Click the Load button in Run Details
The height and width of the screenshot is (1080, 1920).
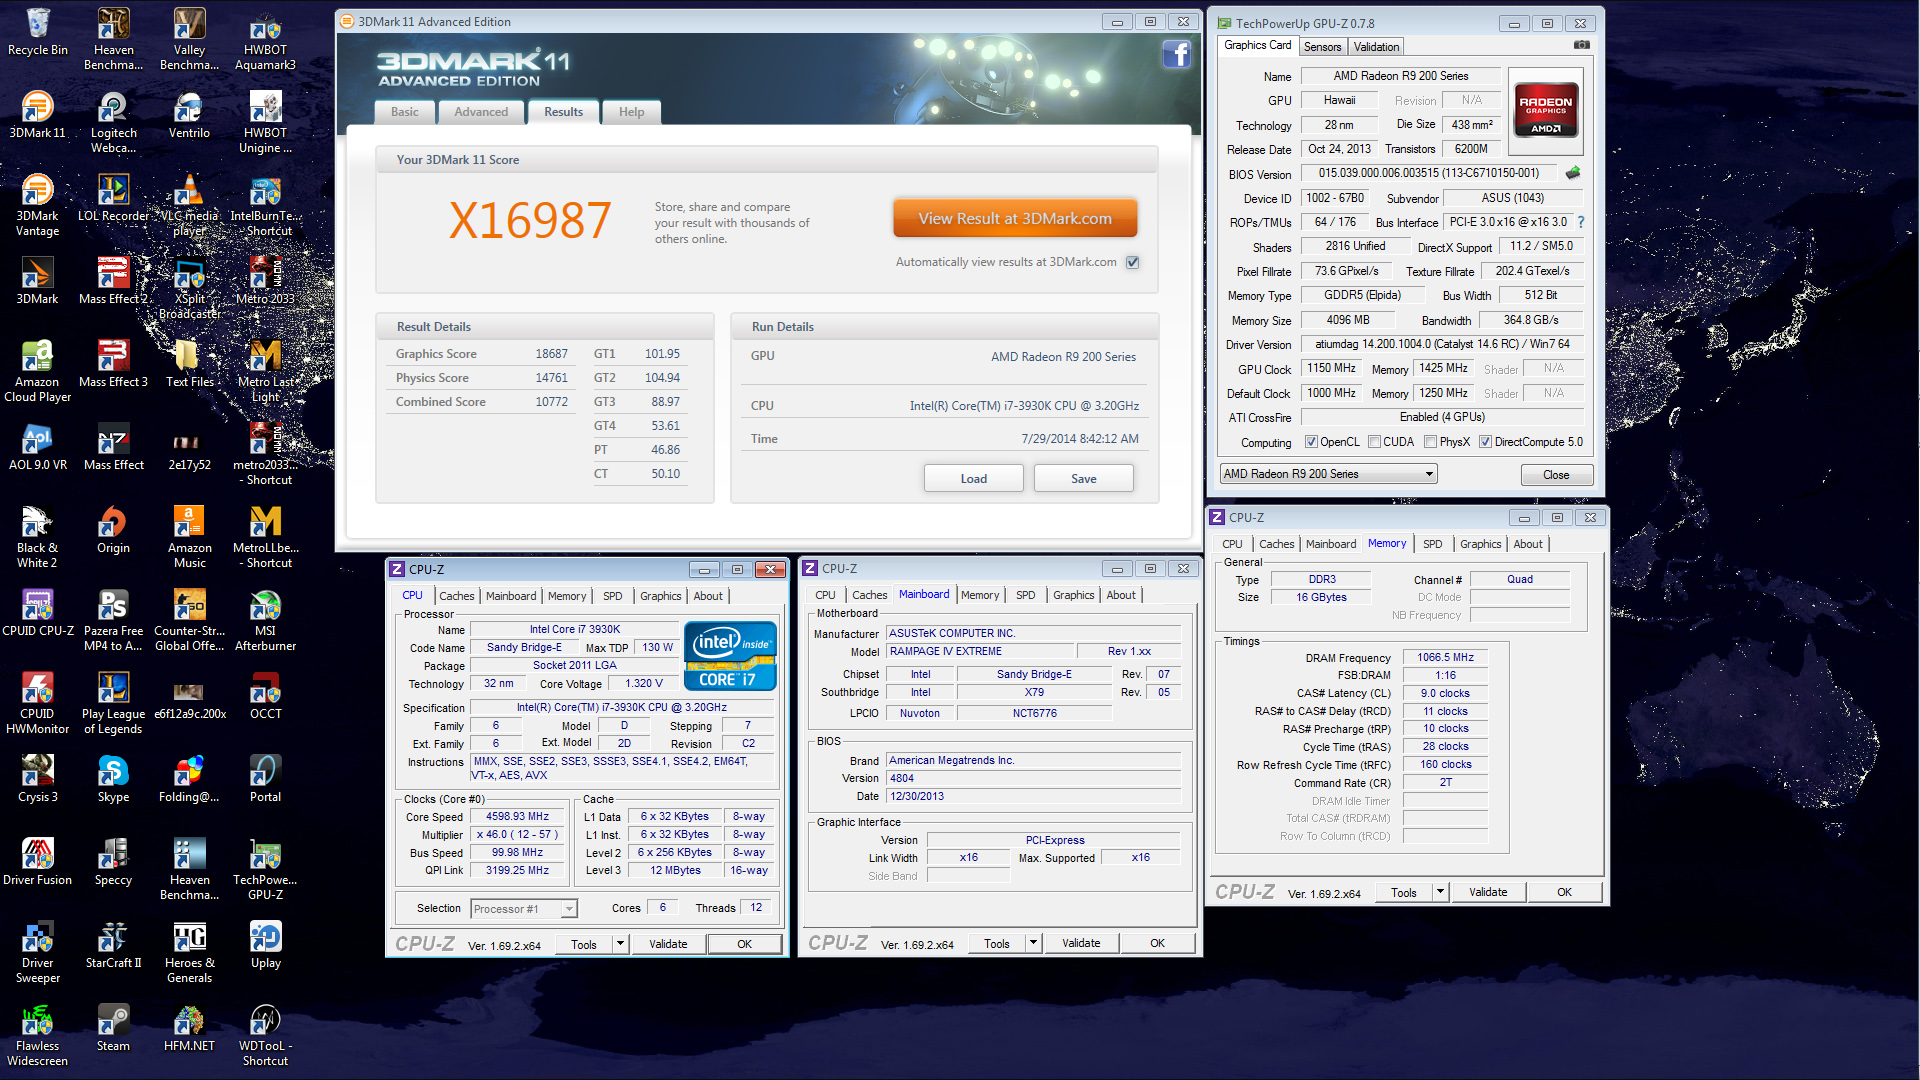click(x=973, y=479)
